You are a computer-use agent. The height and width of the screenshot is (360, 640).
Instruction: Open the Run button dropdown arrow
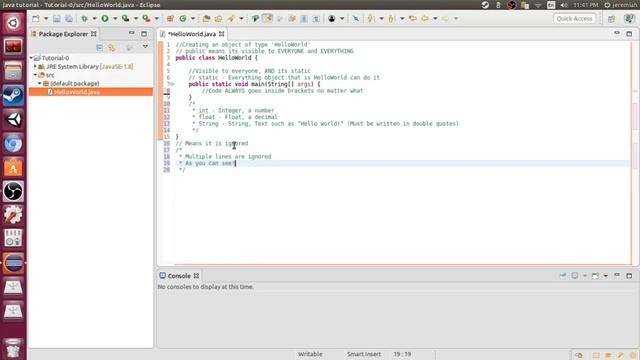(x=115, y=18)
